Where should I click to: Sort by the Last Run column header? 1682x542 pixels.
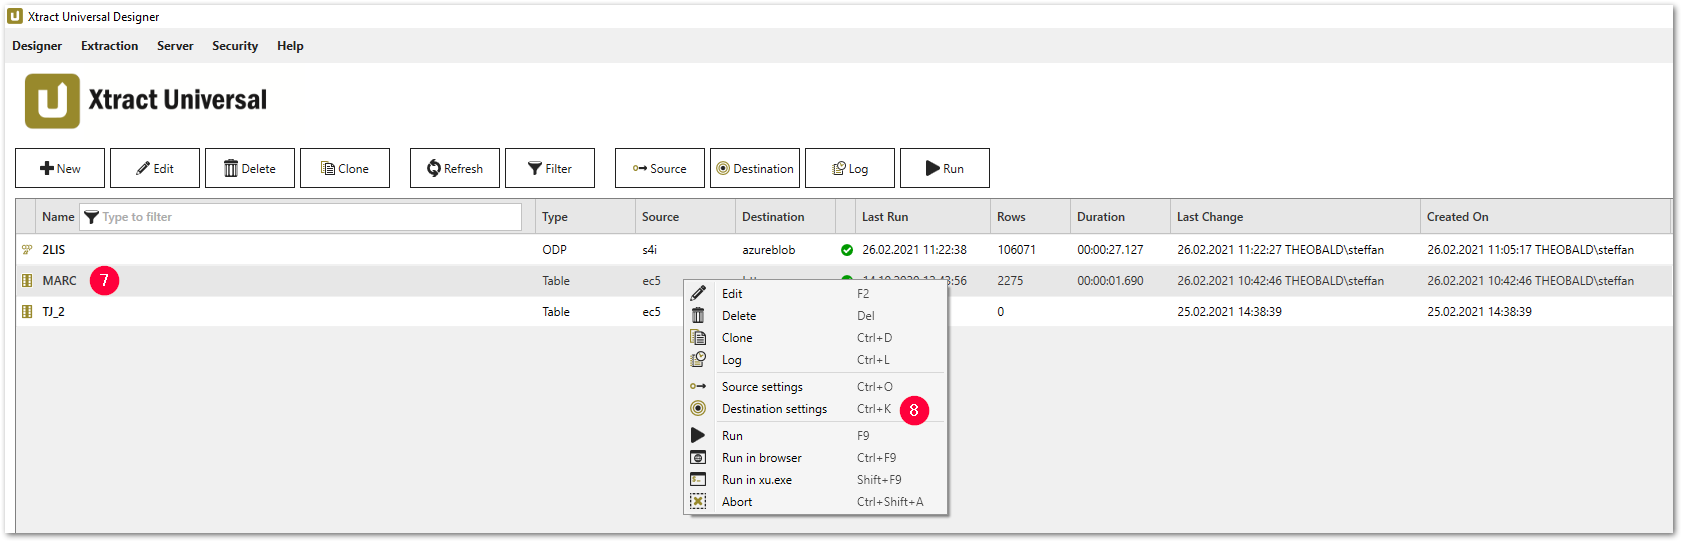[x=885, y=217]
